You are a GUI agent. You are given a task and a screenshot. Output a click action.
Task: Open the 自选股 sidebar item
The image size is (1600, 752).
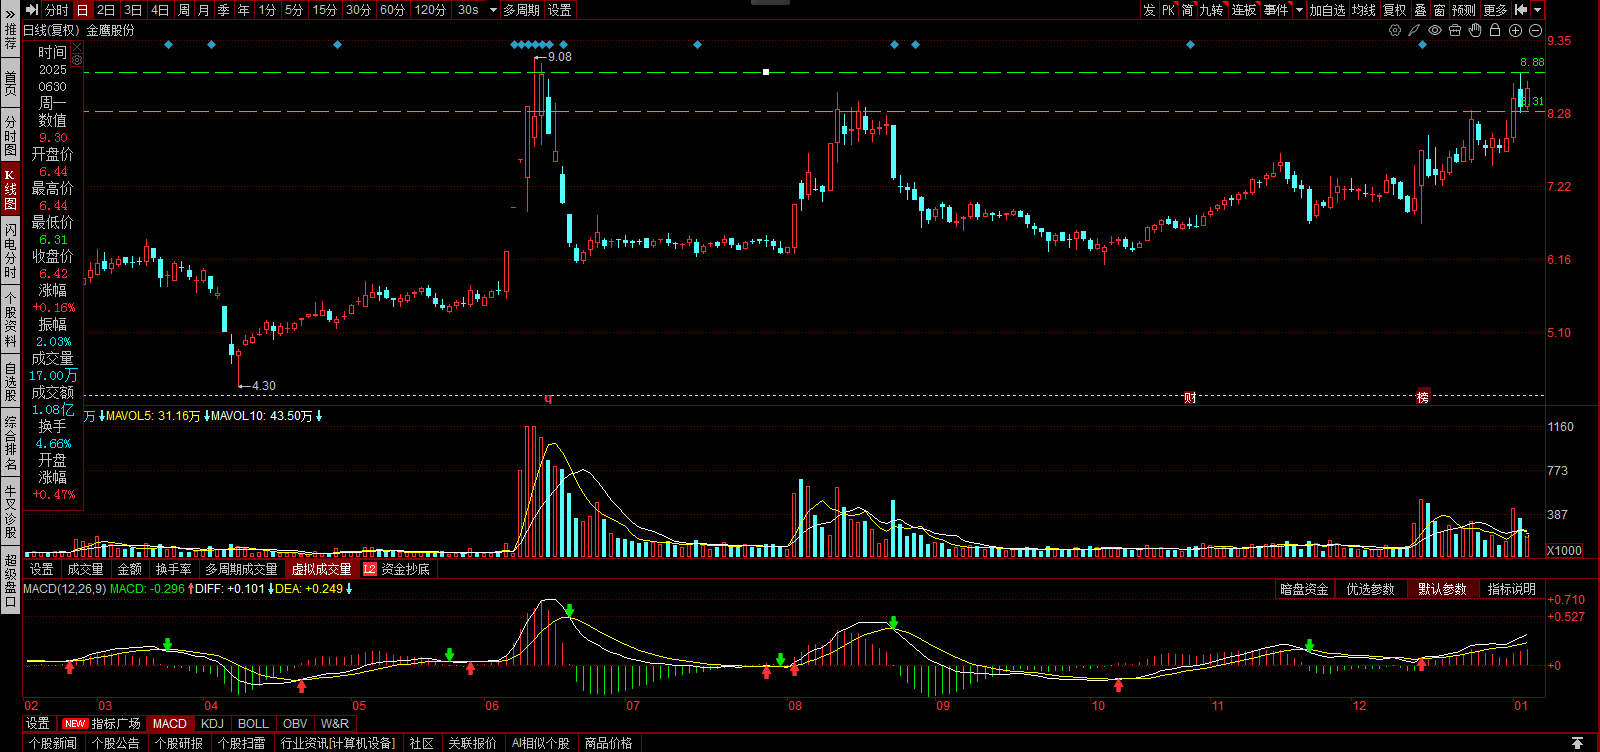tap(10, 382)
